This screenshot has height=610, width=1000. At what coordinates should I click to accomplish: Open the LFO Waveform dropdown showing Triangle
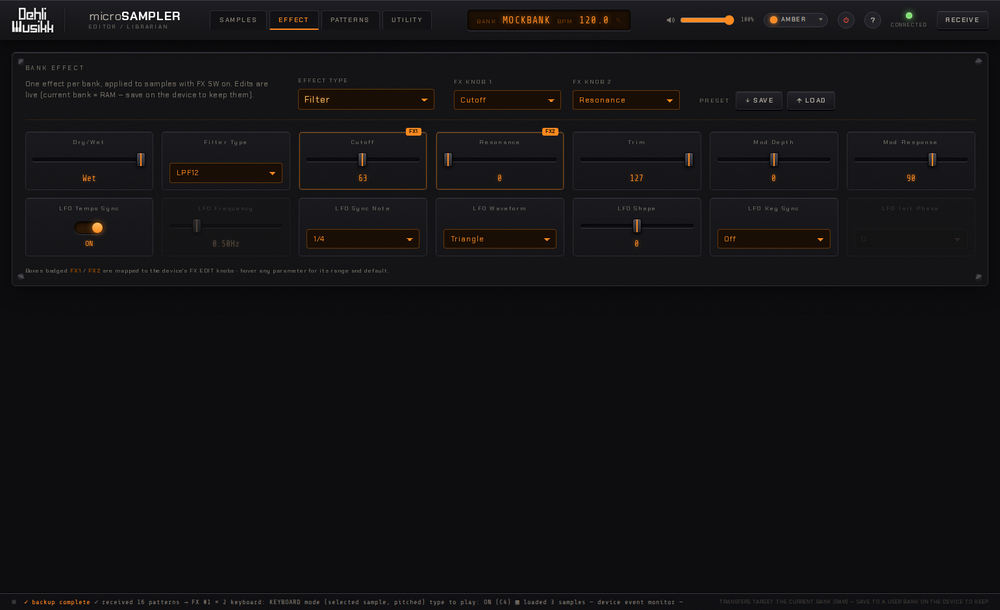click(499, 239)
